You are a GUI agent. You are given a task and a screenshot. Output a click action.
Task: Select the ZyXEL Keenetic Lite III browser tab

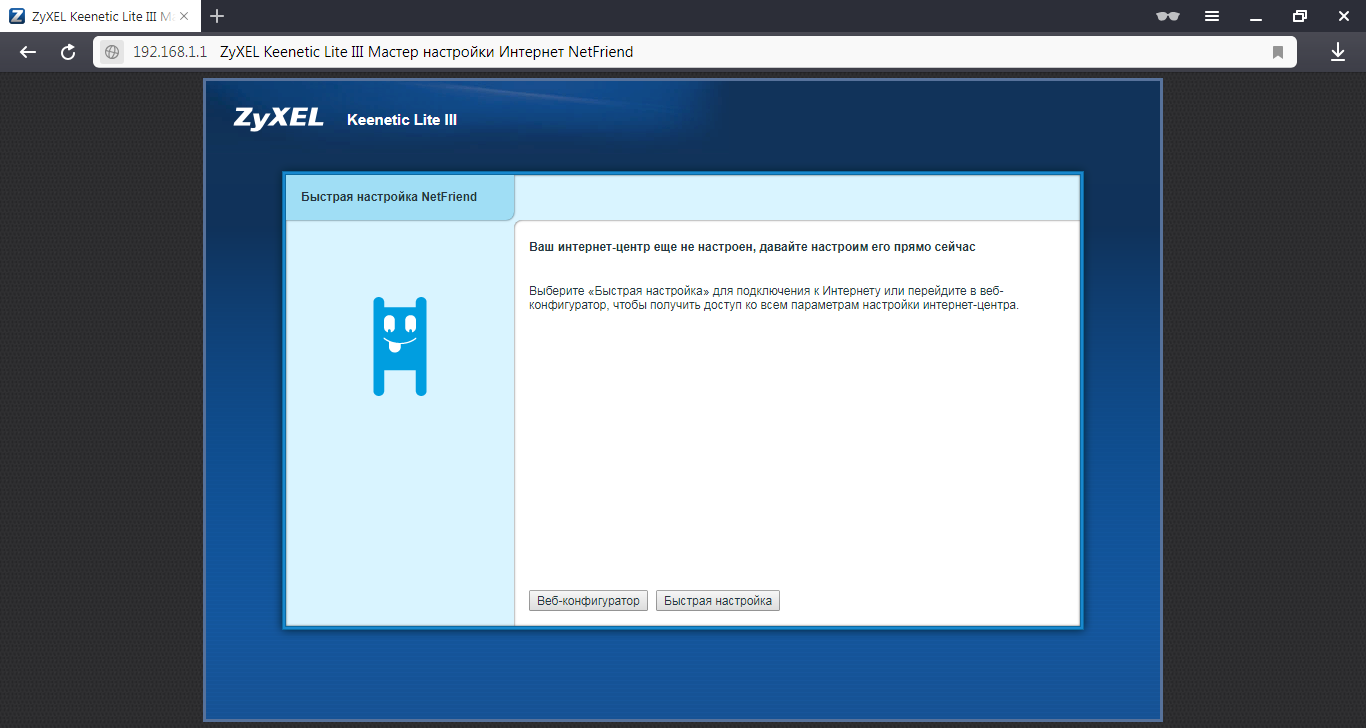[x=95, y=16]
